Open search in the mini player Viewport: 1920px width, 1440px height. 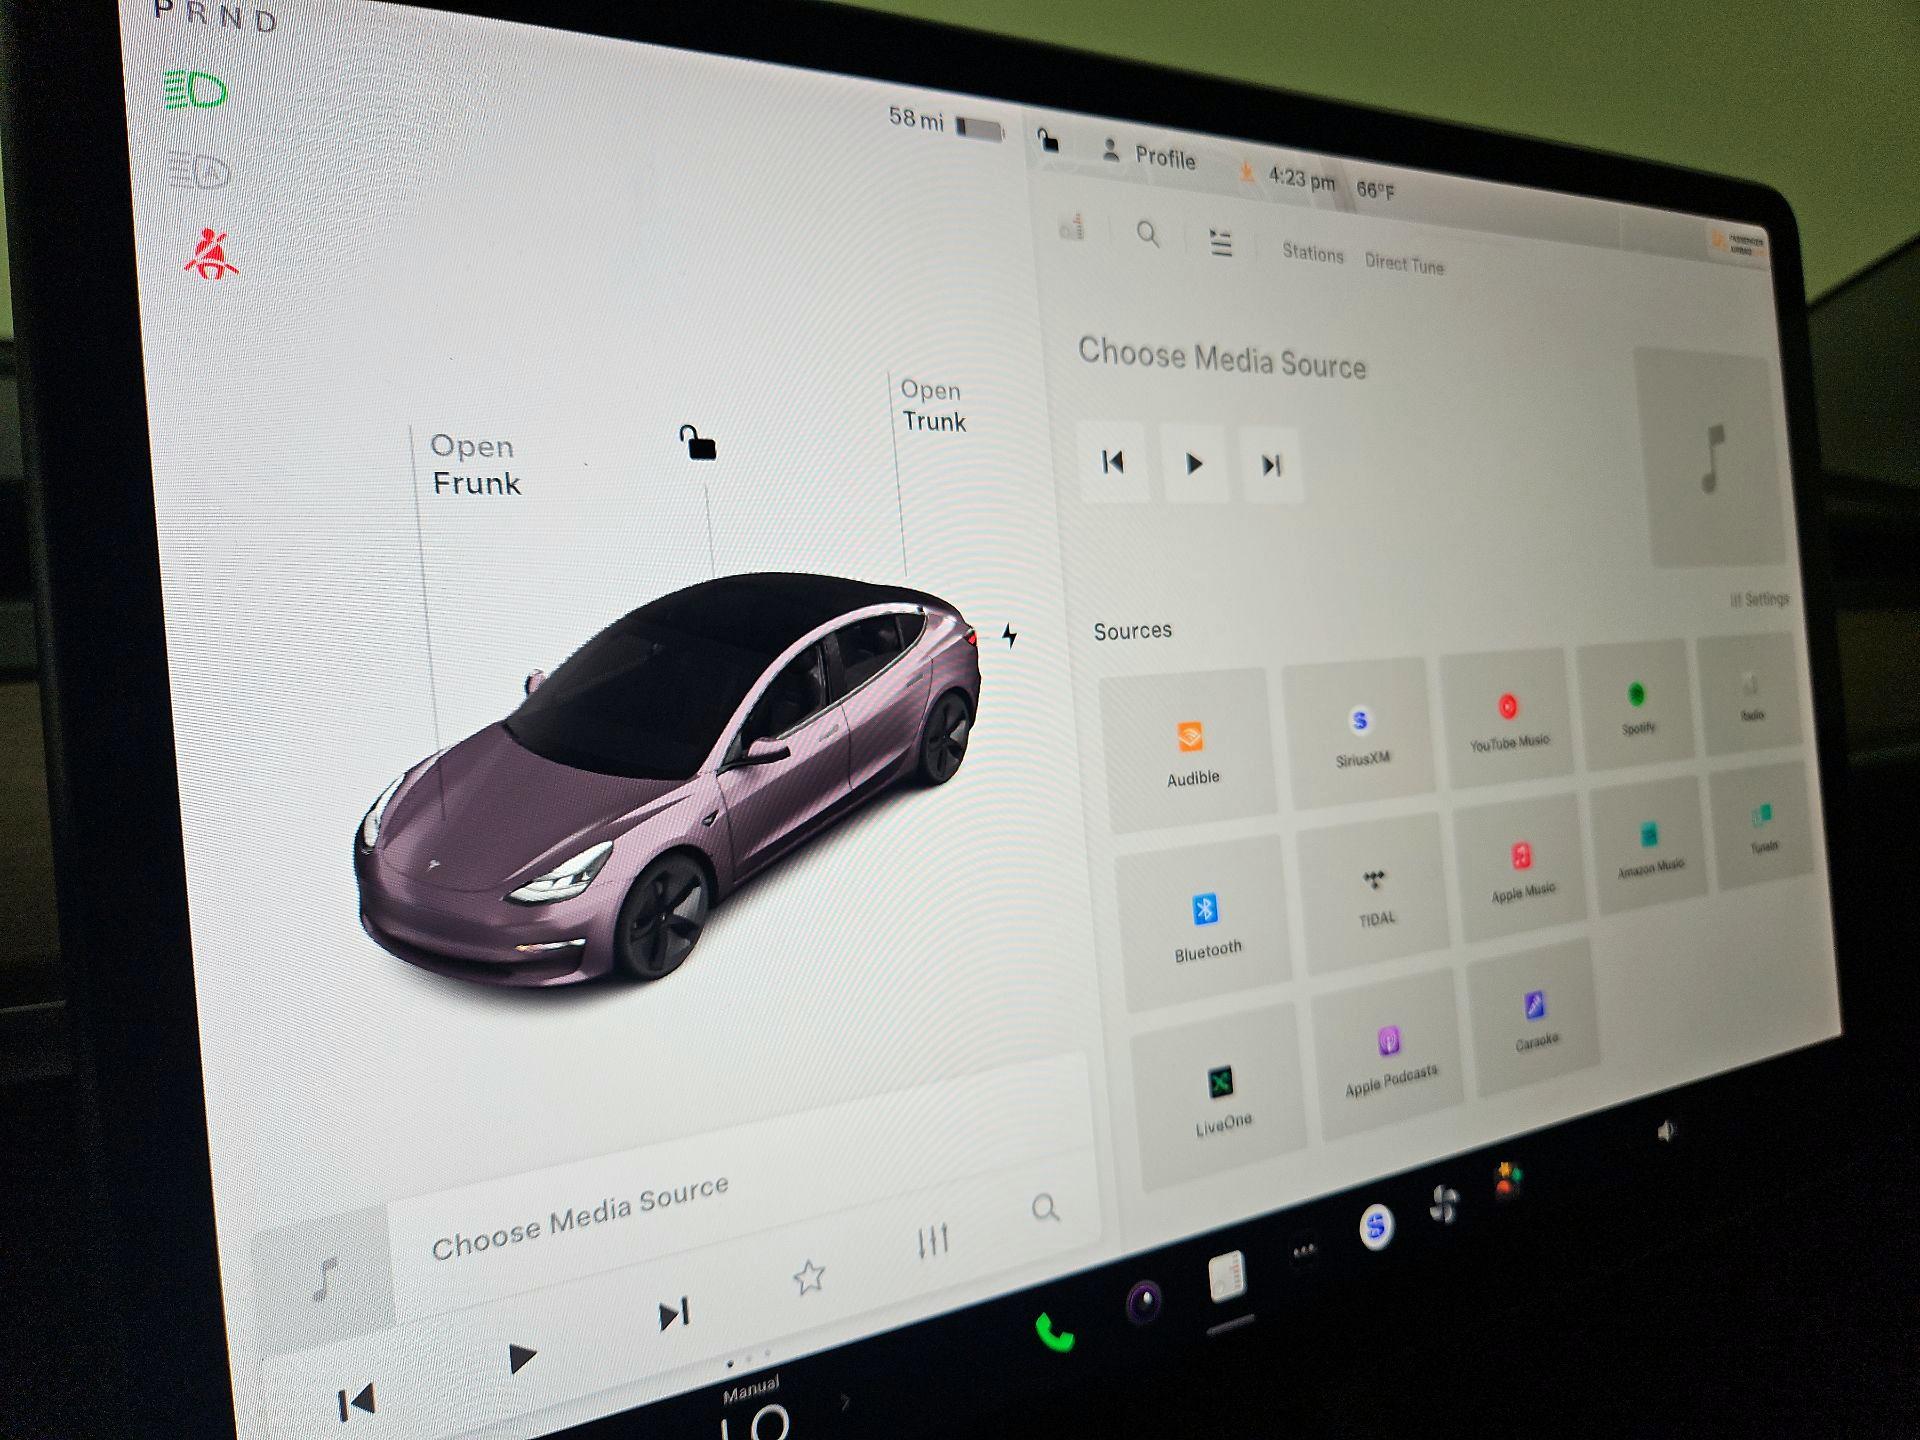[x=1045, y=1208]
